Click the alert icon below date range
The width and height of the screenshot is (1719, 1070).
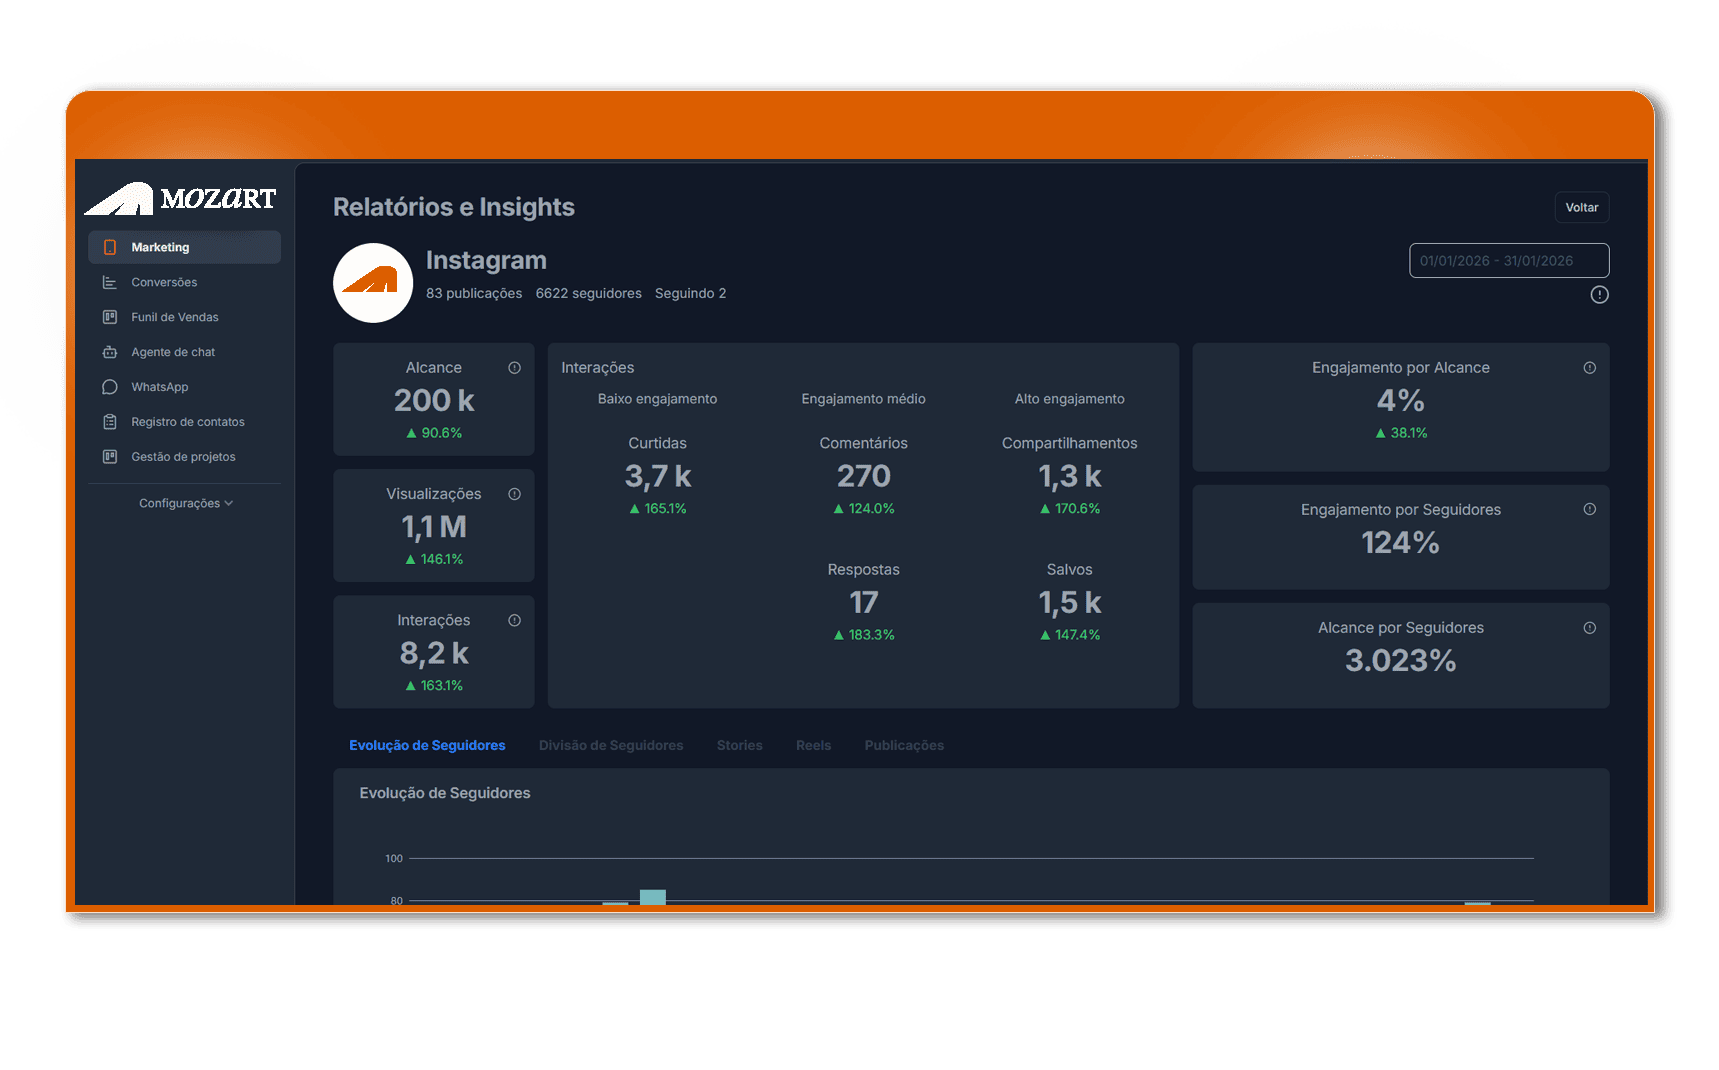tap(1599, 295)
